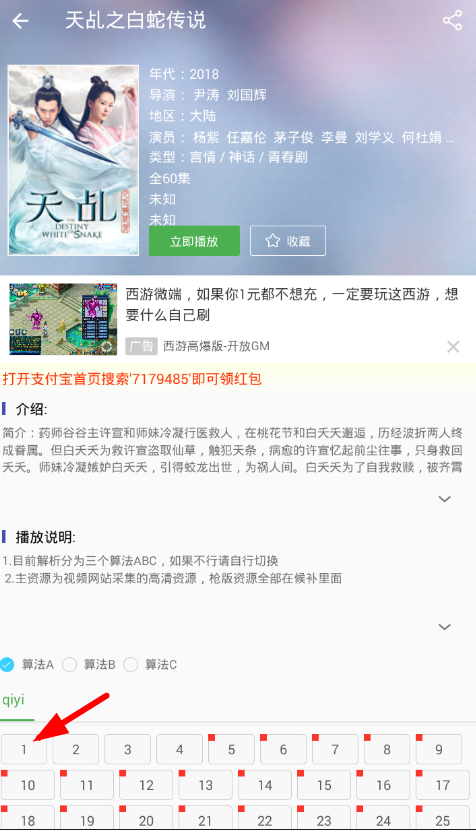Open the 西游微端 ad headline text
This screenshot has height=830, width=476.
[292, 304]
